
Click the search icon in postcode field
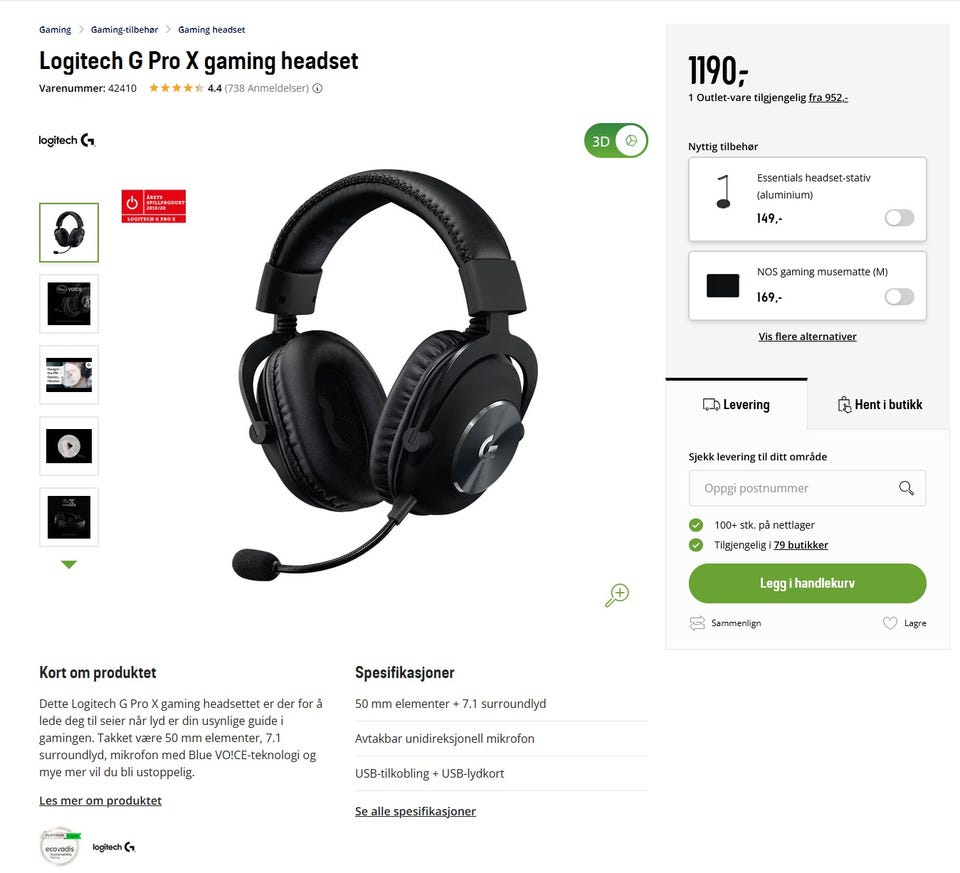pos(906,488)
